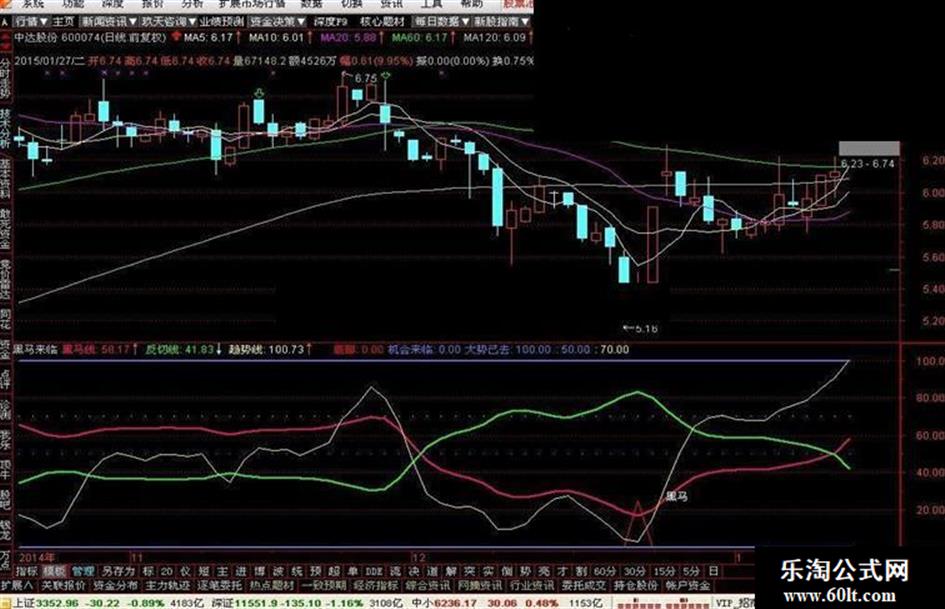Go to 主页 in toolbar
Screen dimensions: 945x609
(x=63, y=22)
